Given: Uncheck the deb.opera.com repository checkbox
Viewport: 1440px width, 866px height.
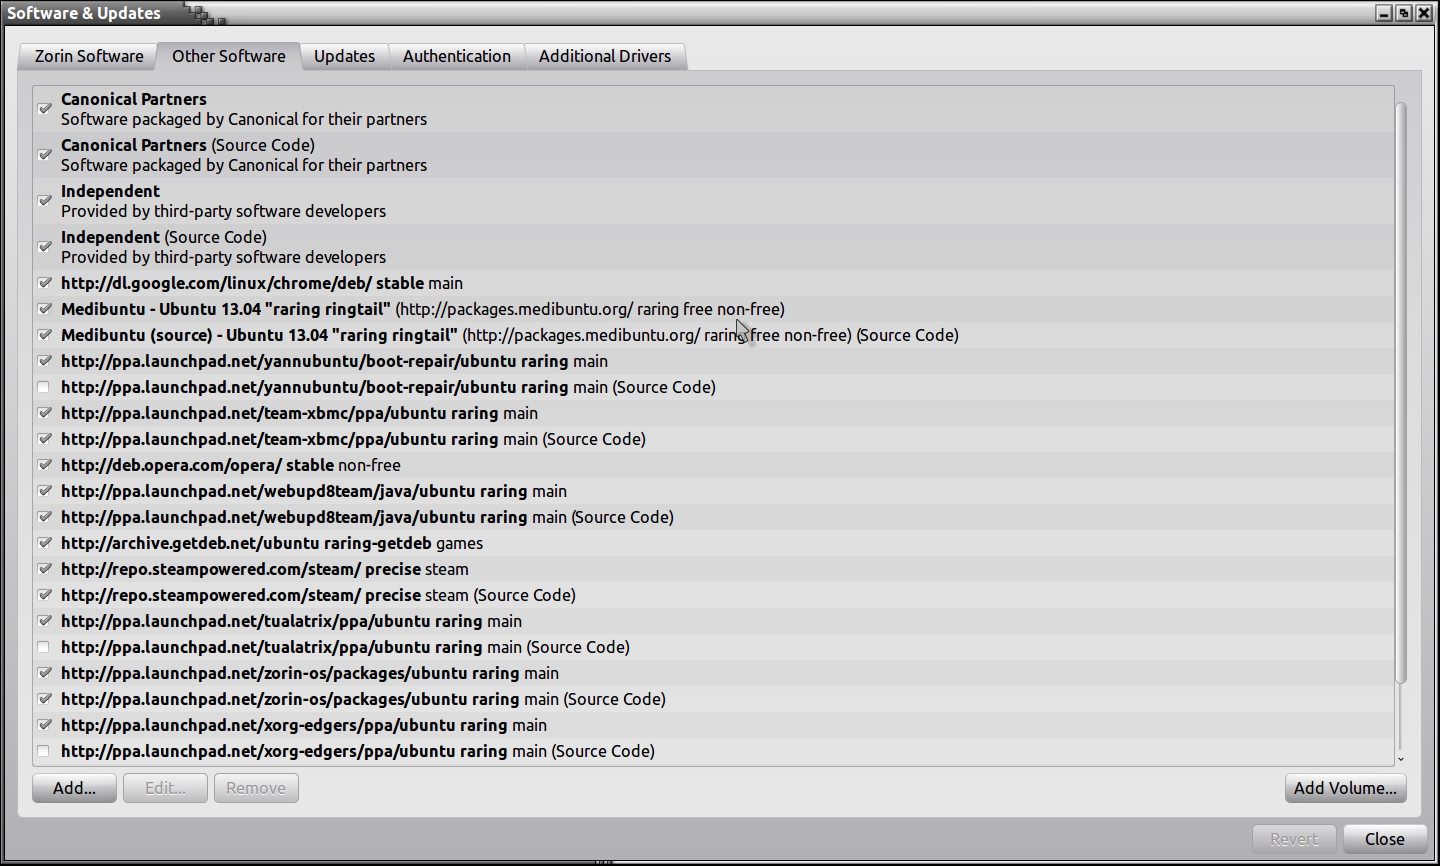Looking at the screenshot, I should point(44,465).
